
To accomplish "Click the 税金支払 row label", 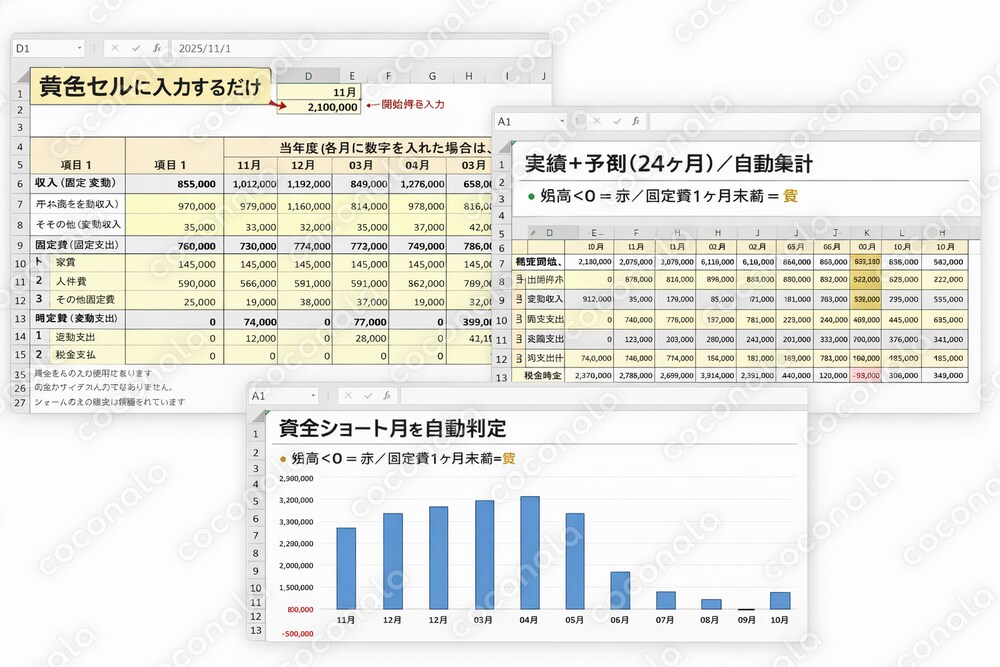I will 75,354.
